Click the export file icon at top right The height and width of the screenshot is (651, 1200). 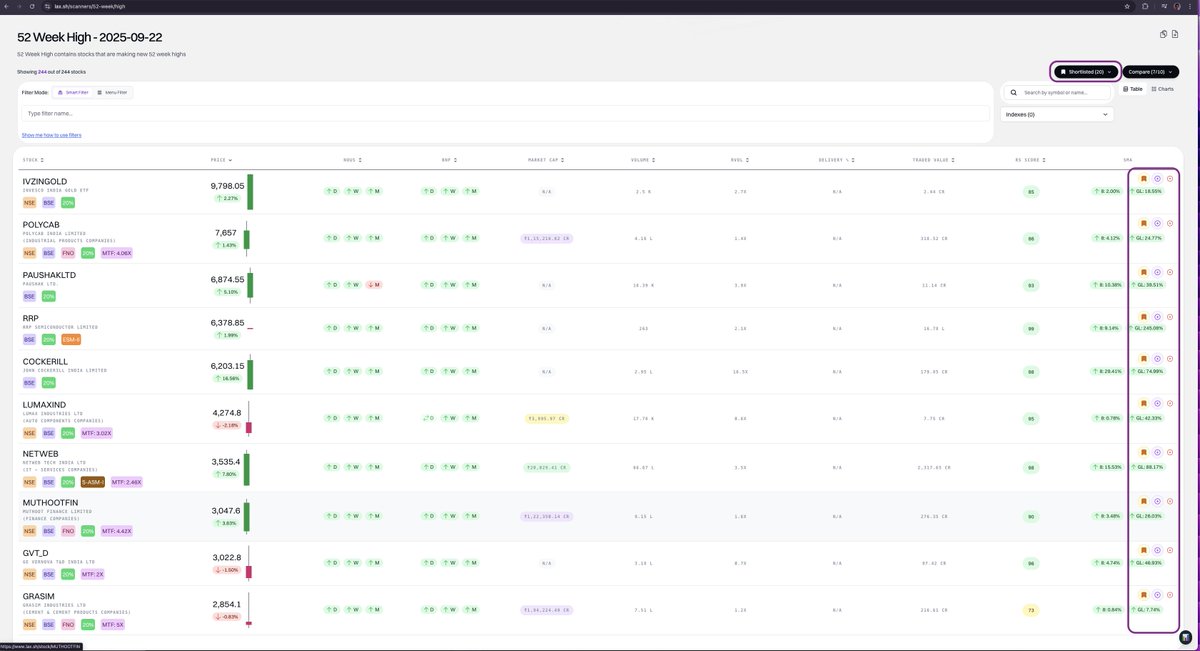coord(1175,35)
